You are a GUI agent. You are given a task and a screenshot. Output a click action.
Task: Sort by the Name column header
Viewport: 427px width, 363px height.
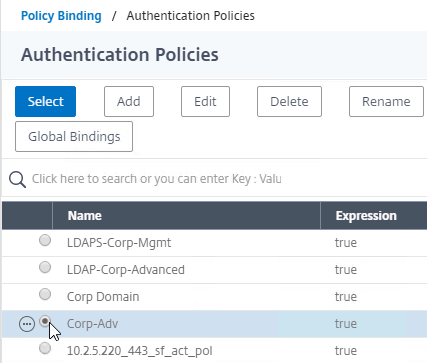click(85, 216)
